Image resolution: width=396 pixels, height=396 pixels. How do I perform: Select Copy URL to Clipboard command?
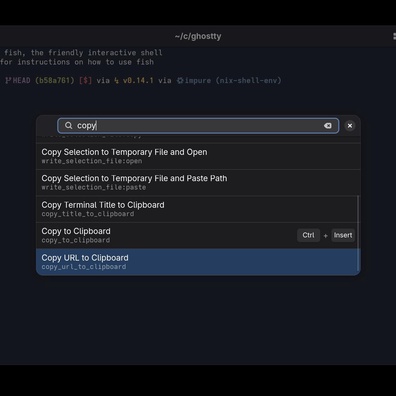197,262
